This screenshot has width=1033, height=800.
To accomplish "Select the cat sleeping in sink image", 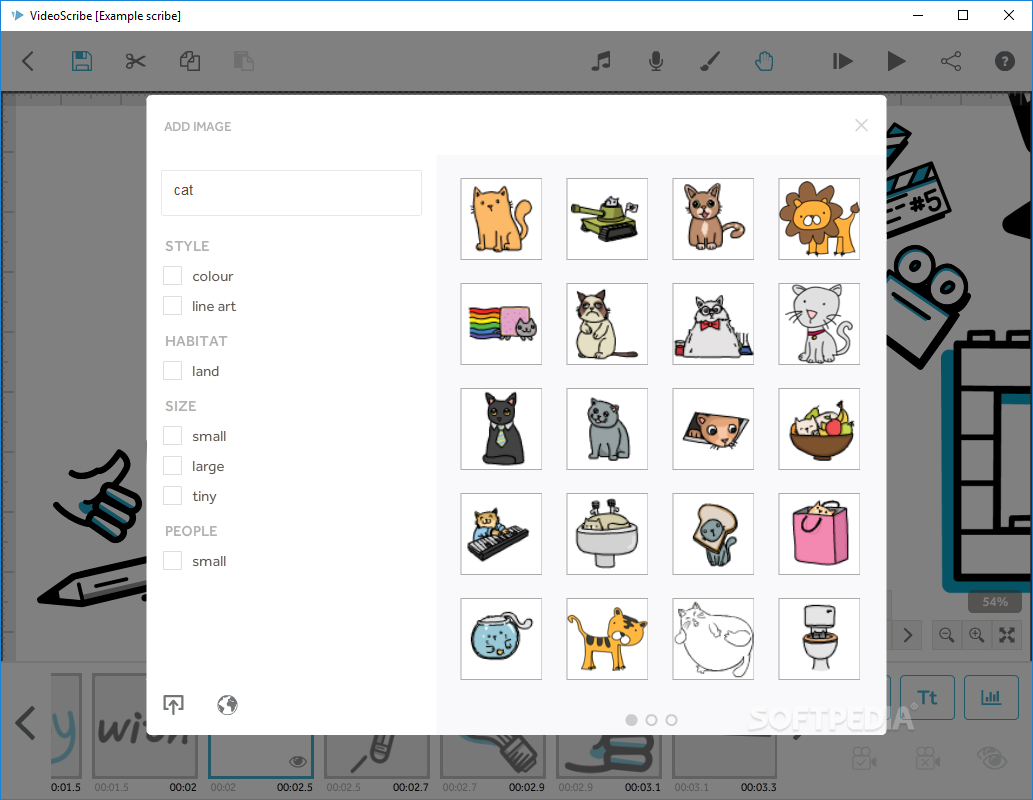I will 607,534.
